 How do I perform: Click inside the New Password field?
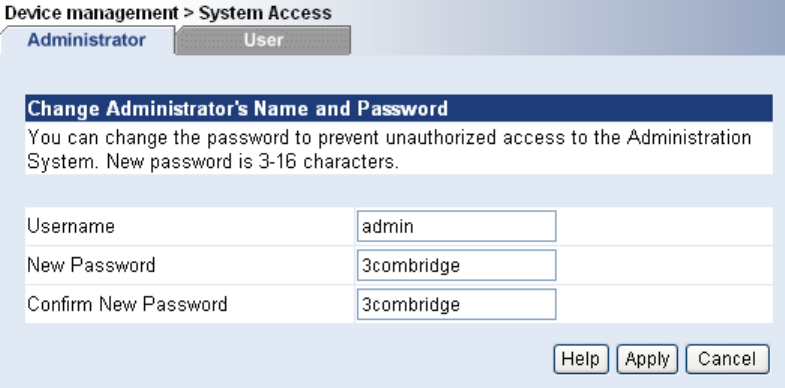(x=456, y=265)
